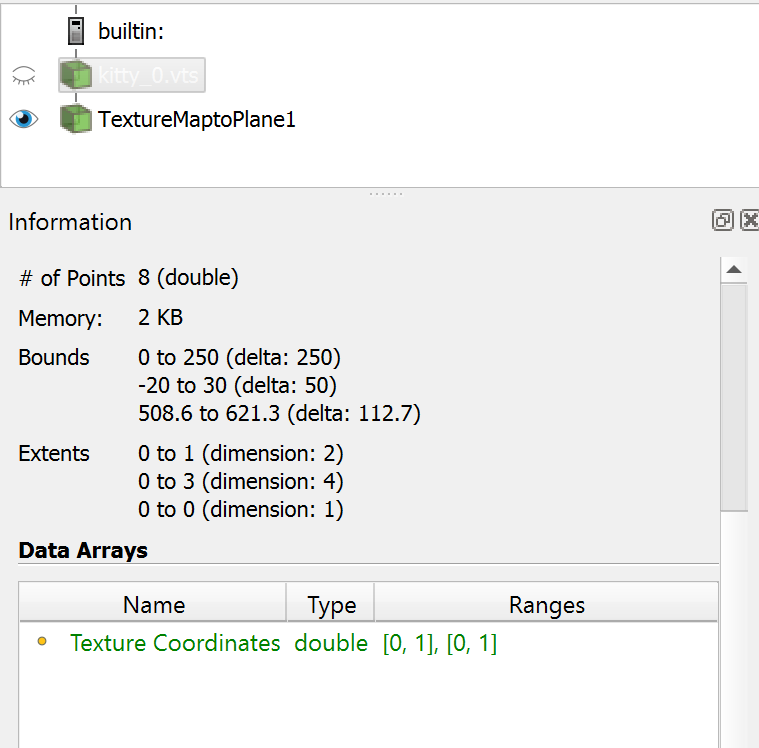Screen dimensions: 759x748
Task: Show the hidden kitty_0.vts source
Action: pyautogui.click(x=23, y=75)
